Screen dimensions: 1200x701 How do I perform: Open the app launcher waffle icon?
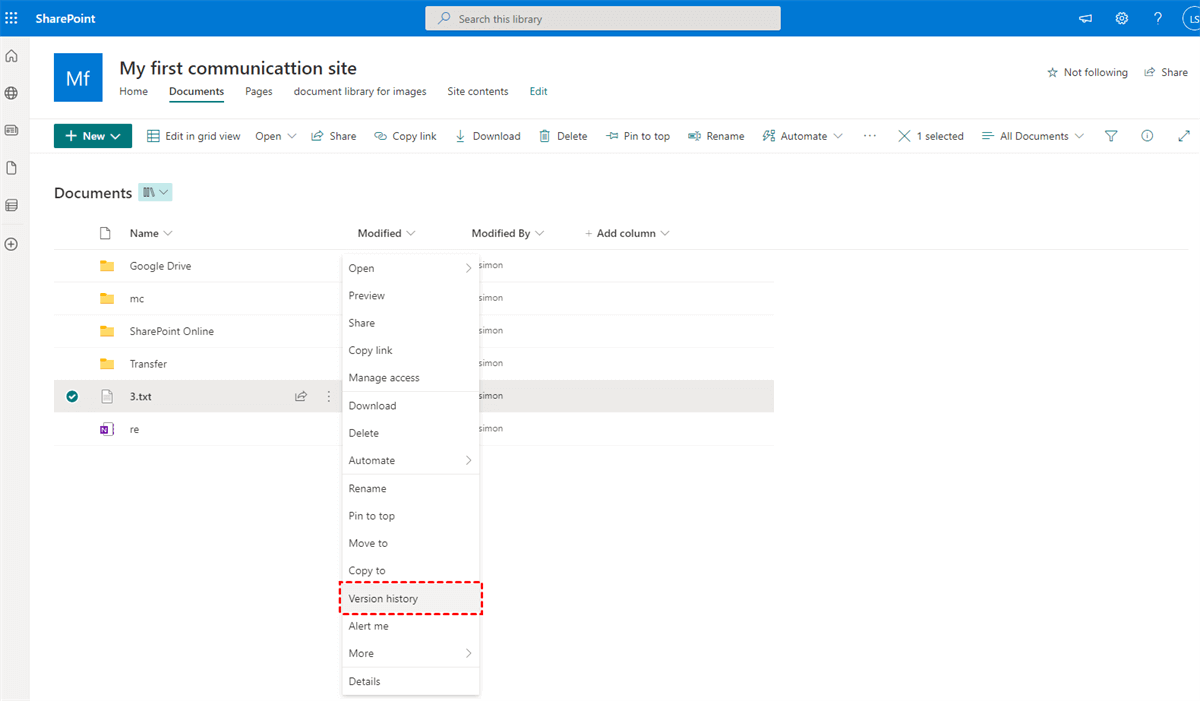[12, 18]
